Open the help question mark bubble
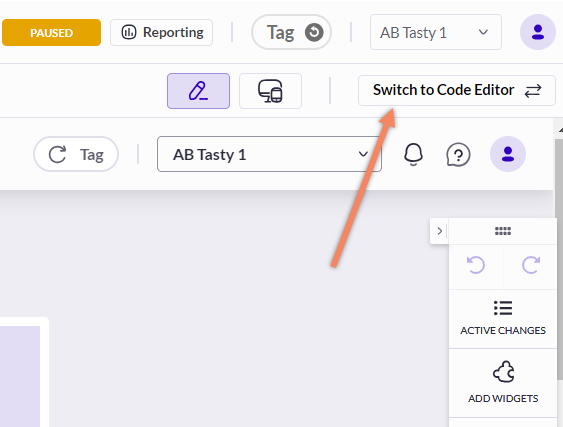The width and height of the screenshot is (563, 427). coord(458,155)
